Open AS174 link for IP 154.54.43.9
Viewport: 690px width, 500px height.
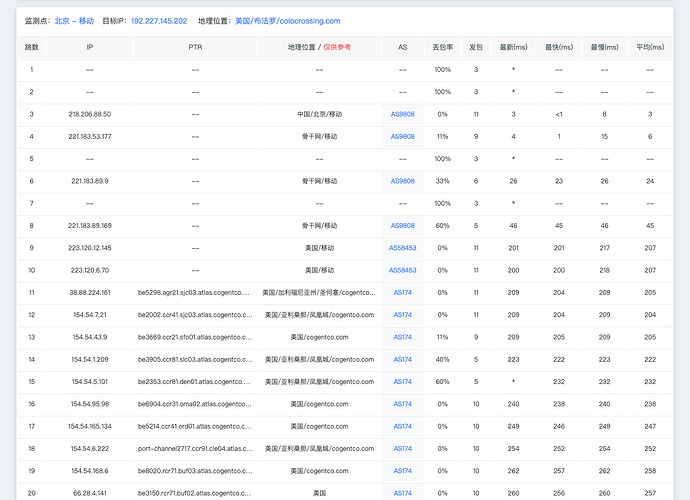point(403,337)
